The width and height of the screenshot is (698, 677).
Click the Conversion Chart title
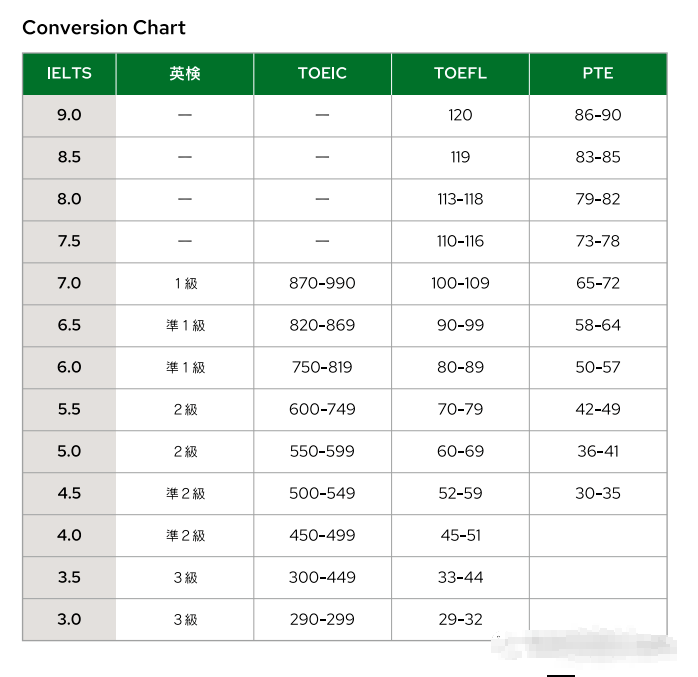[104, 27]
